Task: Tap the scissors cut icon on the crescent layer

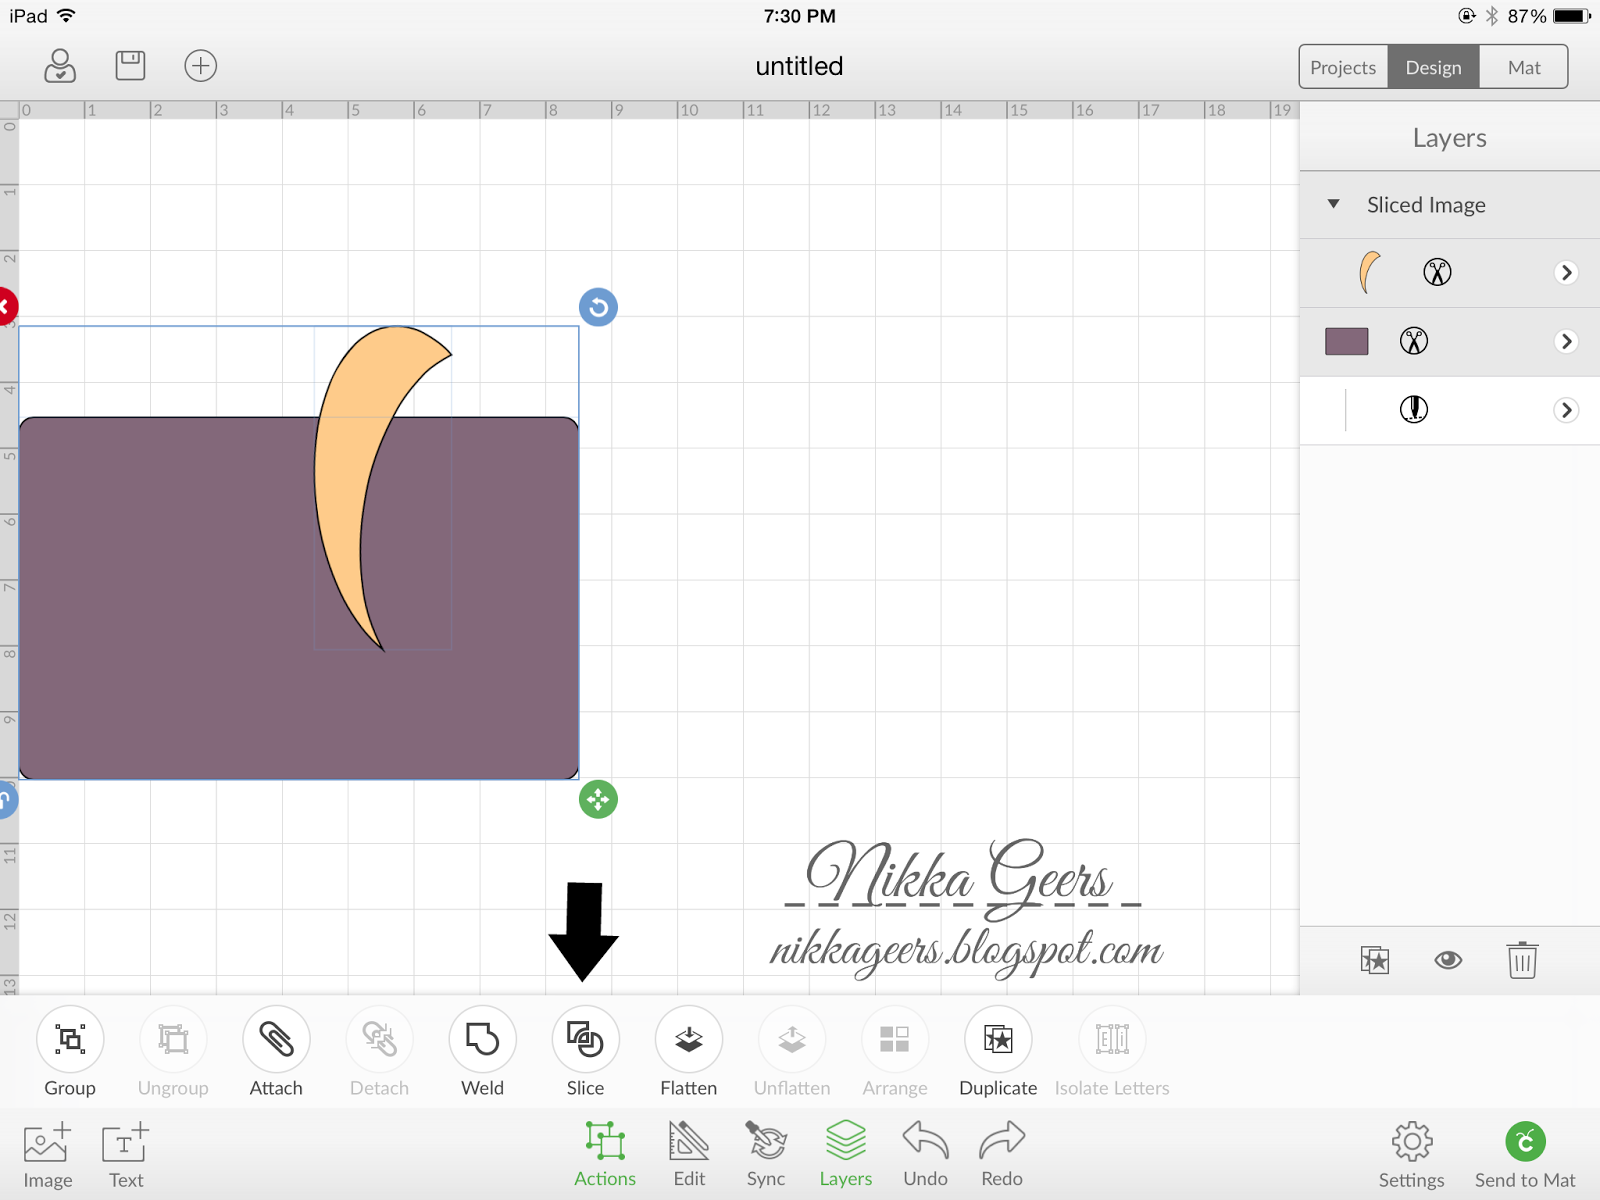Action: [x=1437, y=271]
